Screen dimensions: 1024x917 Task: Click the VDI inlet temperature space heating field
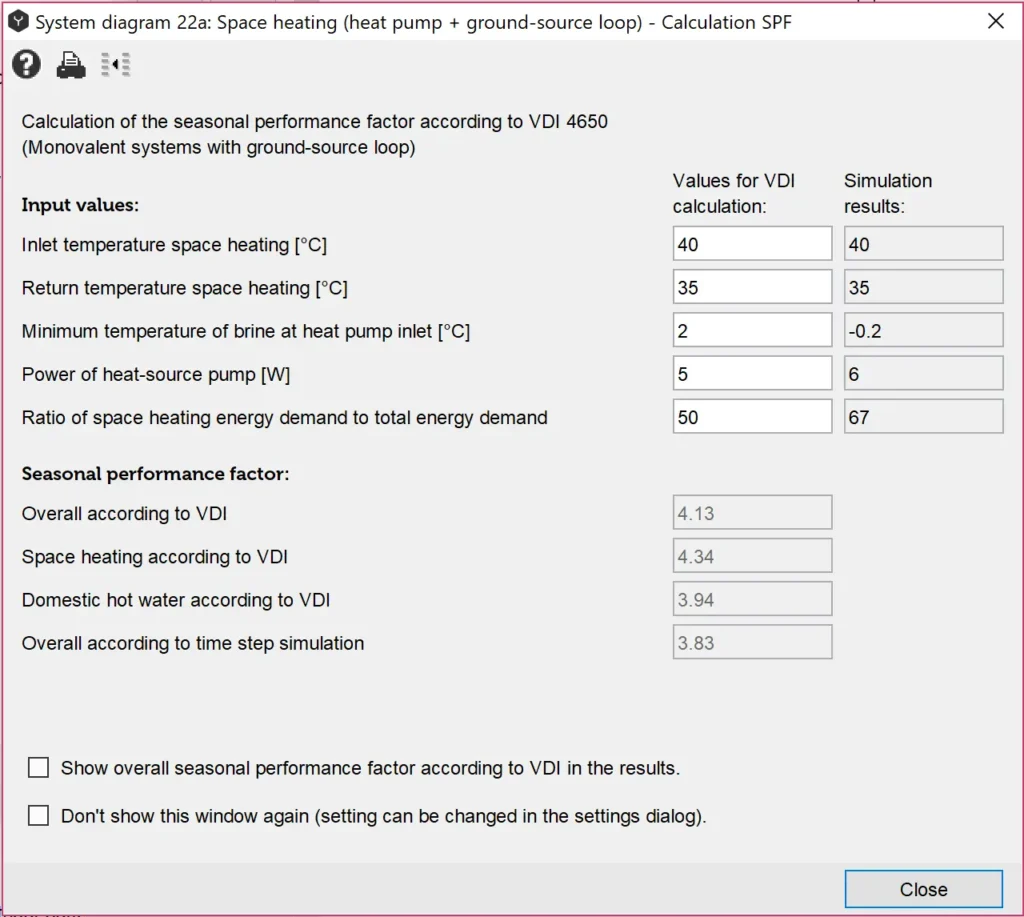[x=752, y=244]
